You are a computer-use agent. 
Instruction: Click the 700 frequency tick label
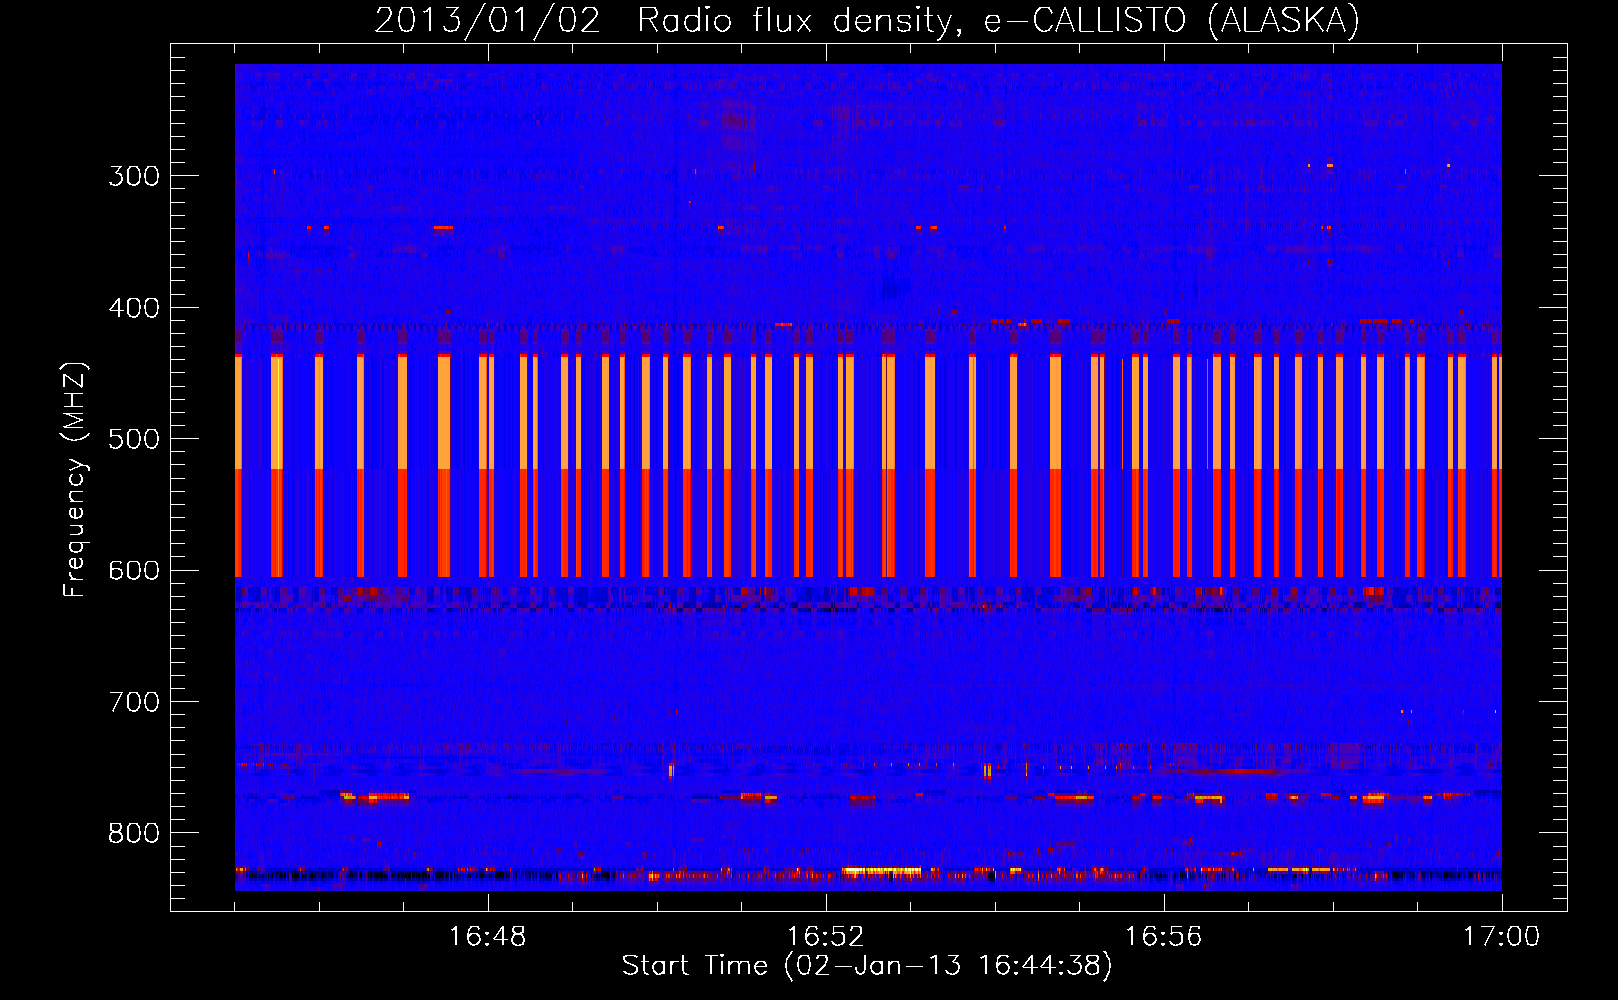point(134,702)
